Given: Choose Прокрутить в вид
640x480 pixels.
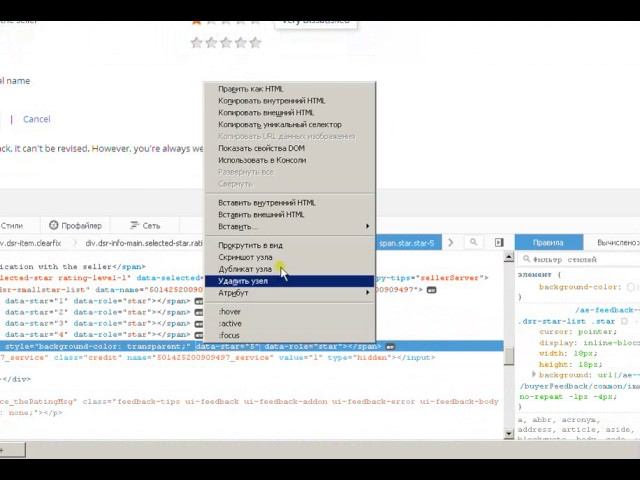Looking at the screenshot, I should [x=289, y=245].
